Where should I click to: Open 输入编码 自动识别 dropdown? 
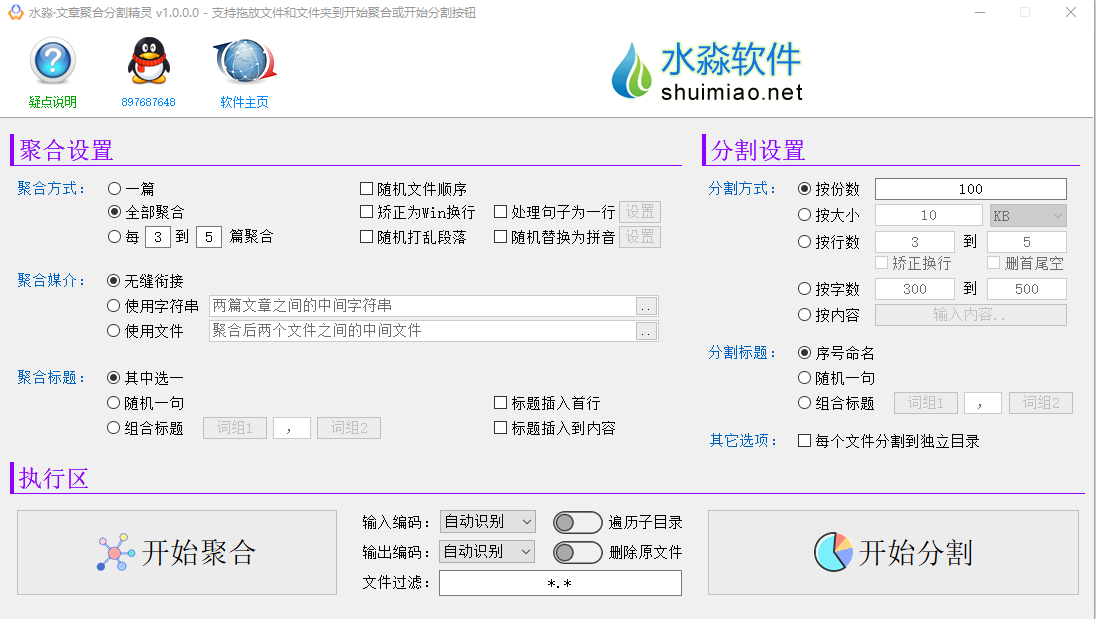pos(487,522)
